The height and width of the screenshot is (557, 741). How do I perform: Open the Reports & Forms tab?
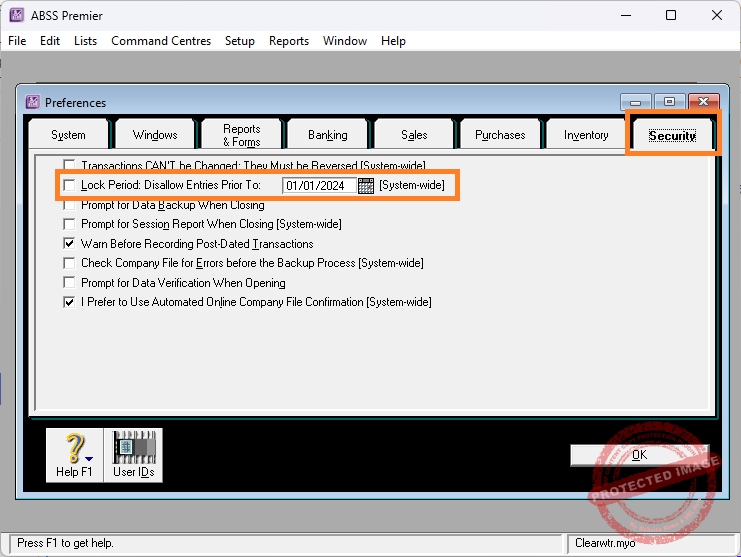[241, 135]
